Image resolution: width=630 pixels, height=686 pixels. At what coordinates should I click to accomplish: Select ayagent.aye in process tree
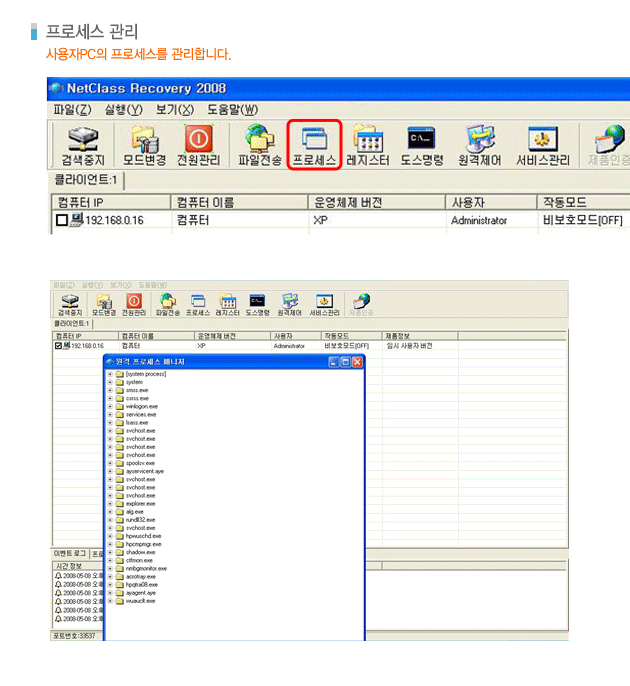click(x=141, y=593)
